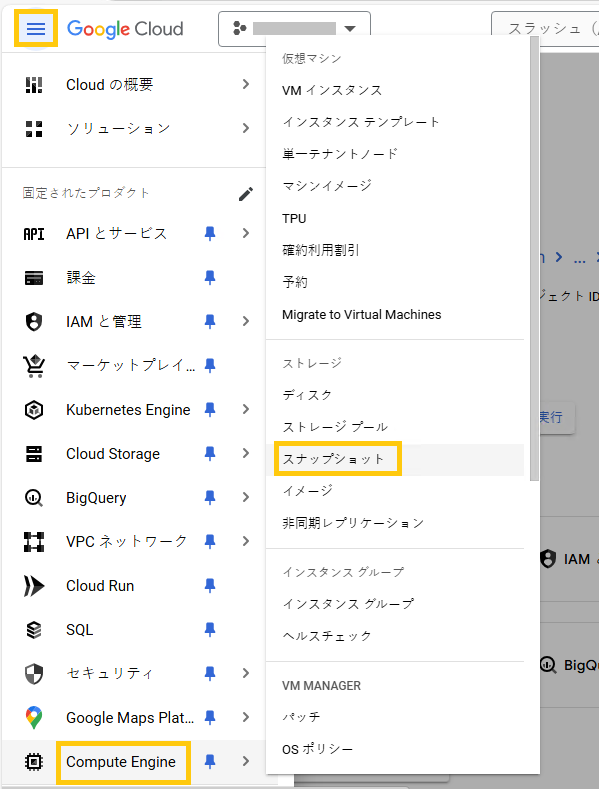Expand Compute Engine submenu chevron
The width and height of the screenshot is (599, 789).
246,761
